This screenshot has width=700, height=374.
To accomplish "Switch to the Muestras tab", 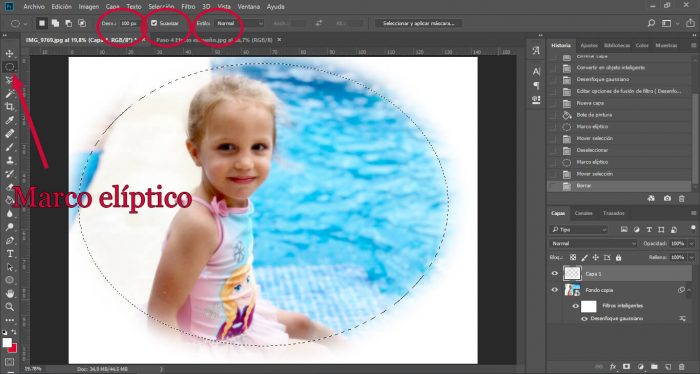I will pyautogui.click(x=666, y=46).
